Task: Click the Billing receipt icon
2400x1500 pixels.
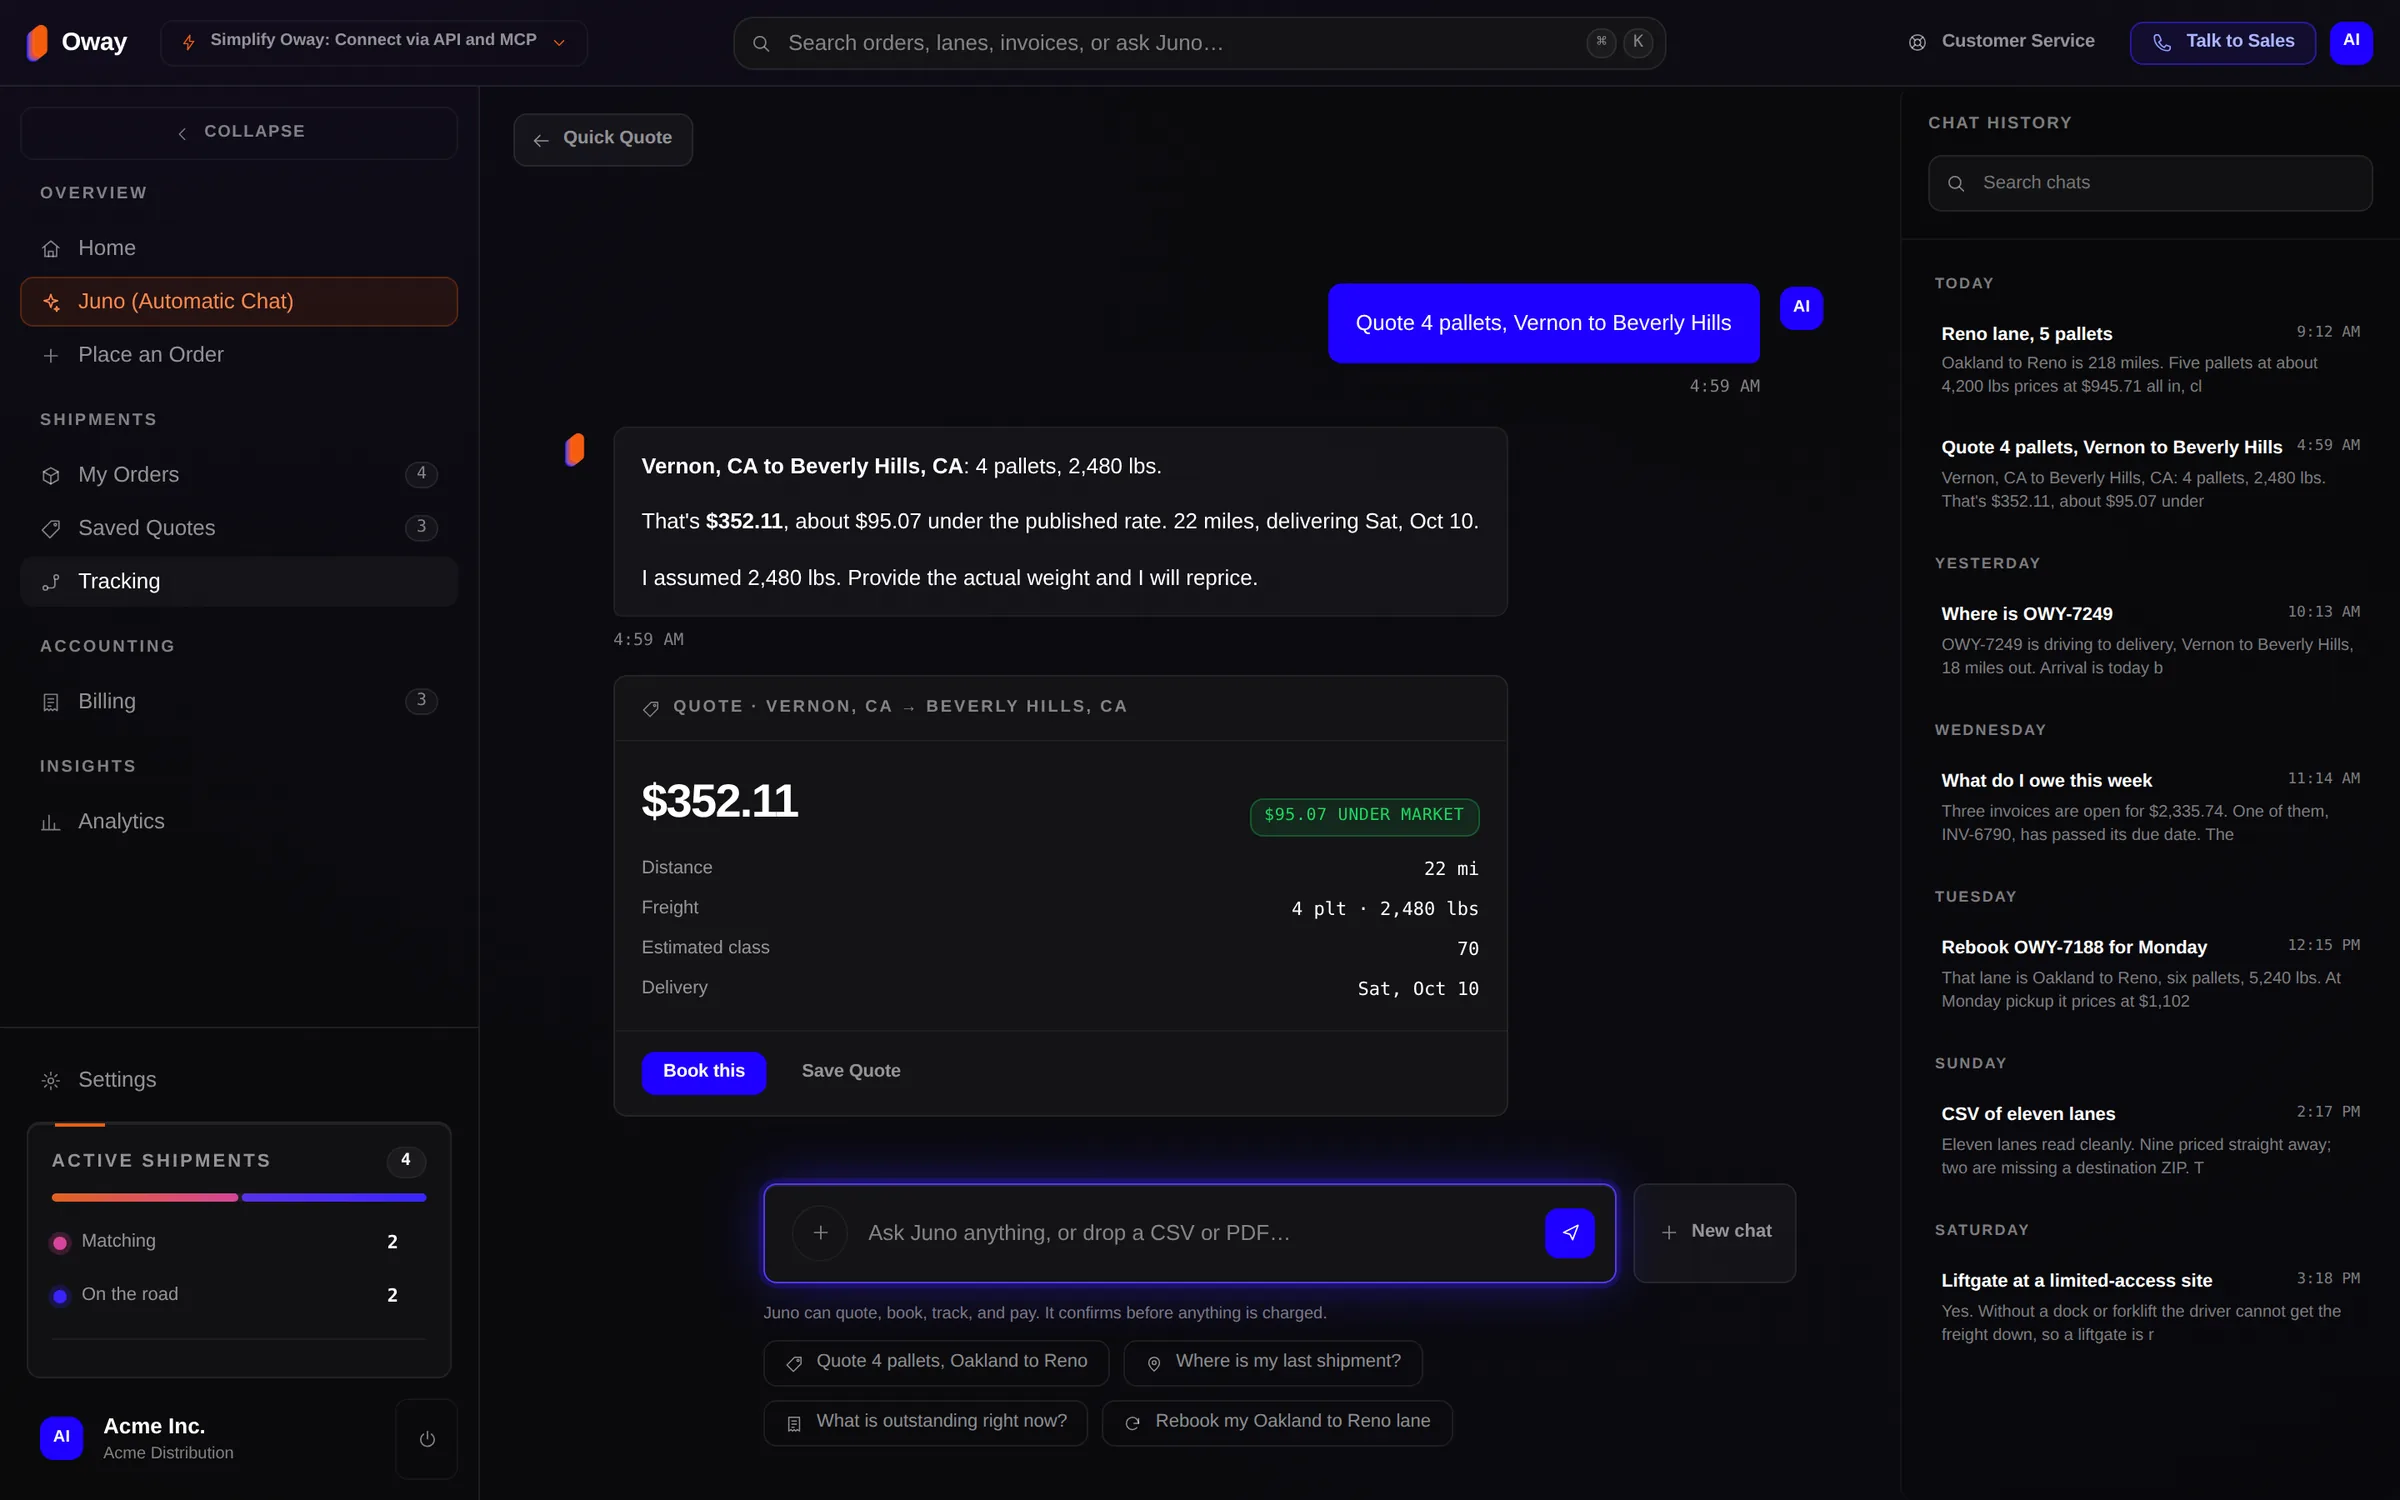Action: pyautogui.click(x=51, y=702)
